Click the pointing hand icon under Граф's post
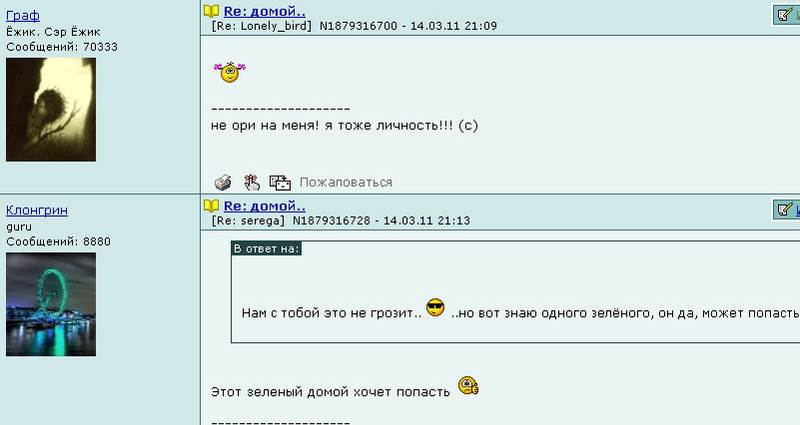 click(252, 182)
